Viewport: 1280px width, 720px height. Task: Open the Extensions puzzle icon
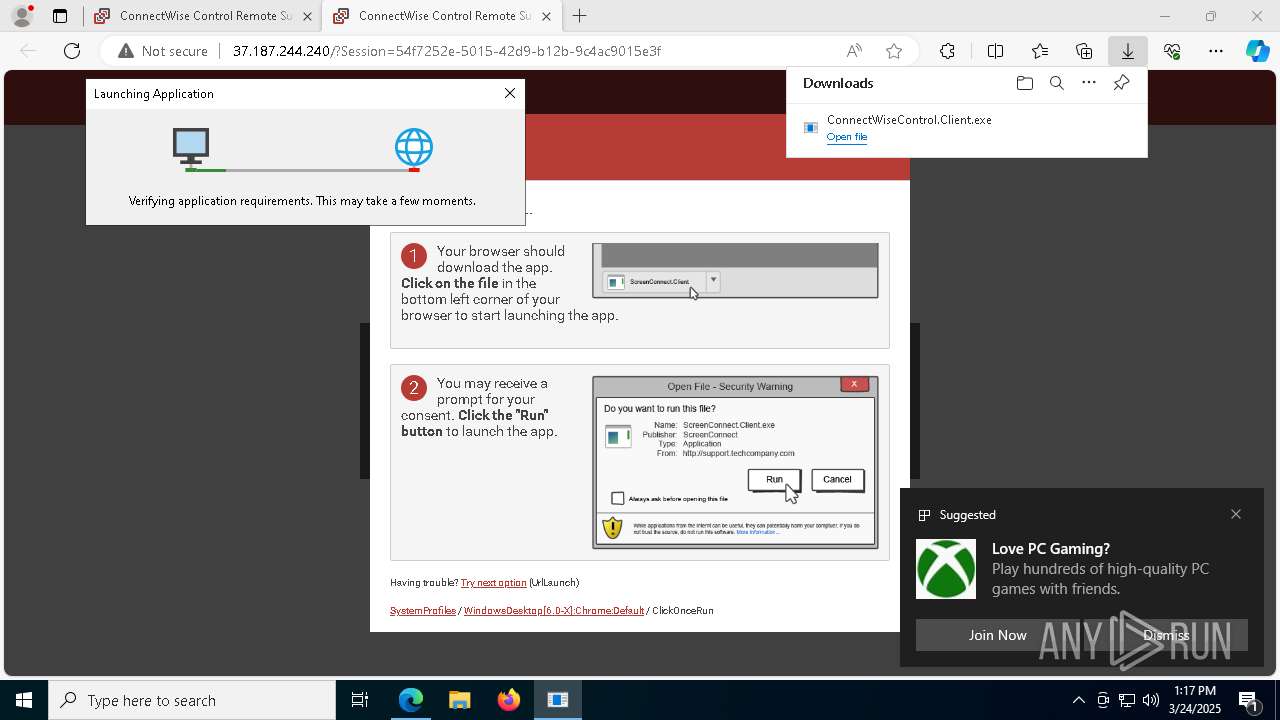pyautogui.click(x=947, y=51)
